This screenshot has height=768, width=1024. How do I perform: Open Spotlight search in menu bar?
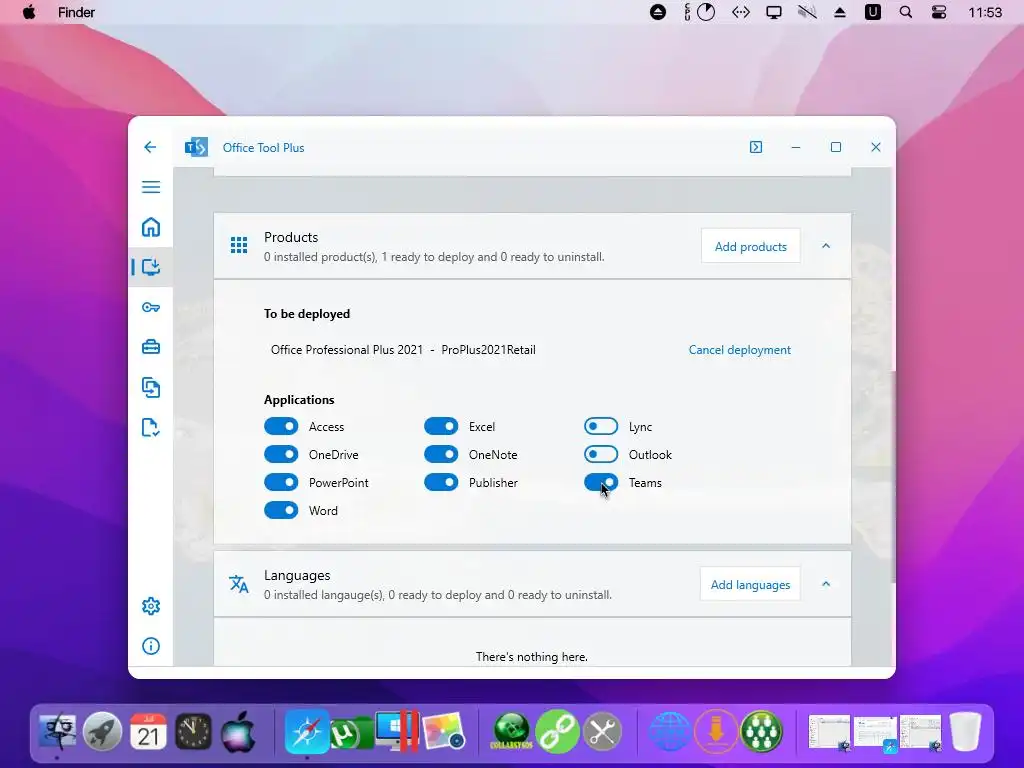906,12
